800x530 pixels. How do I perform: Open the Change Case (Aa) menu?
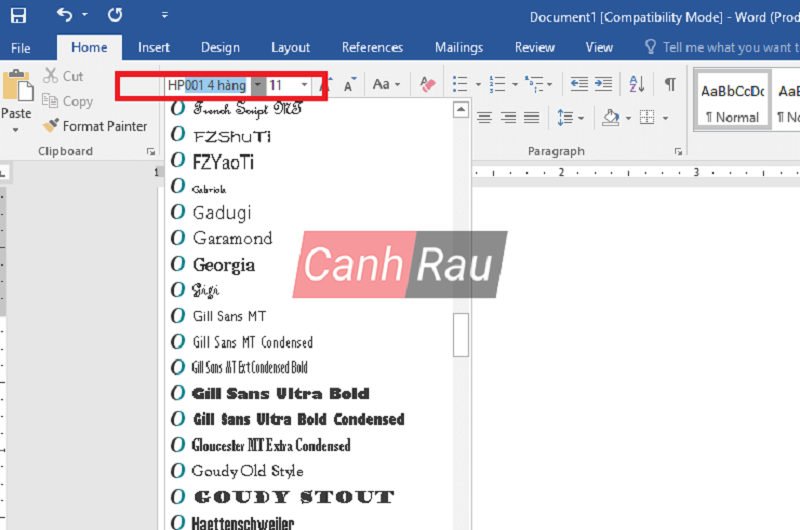coord(386,84)
